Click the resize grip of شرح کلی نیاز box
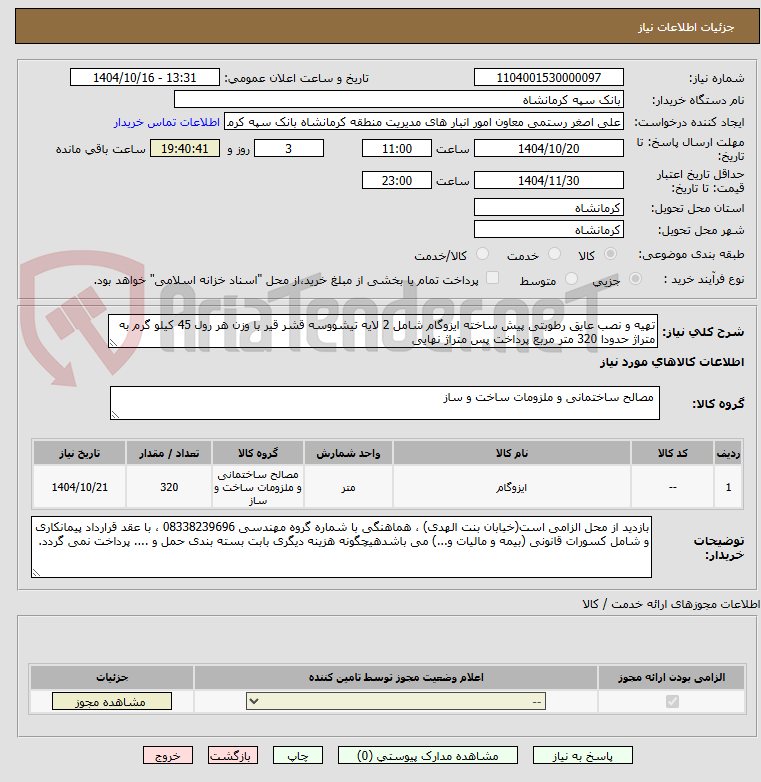 click(x=113, y=343)
